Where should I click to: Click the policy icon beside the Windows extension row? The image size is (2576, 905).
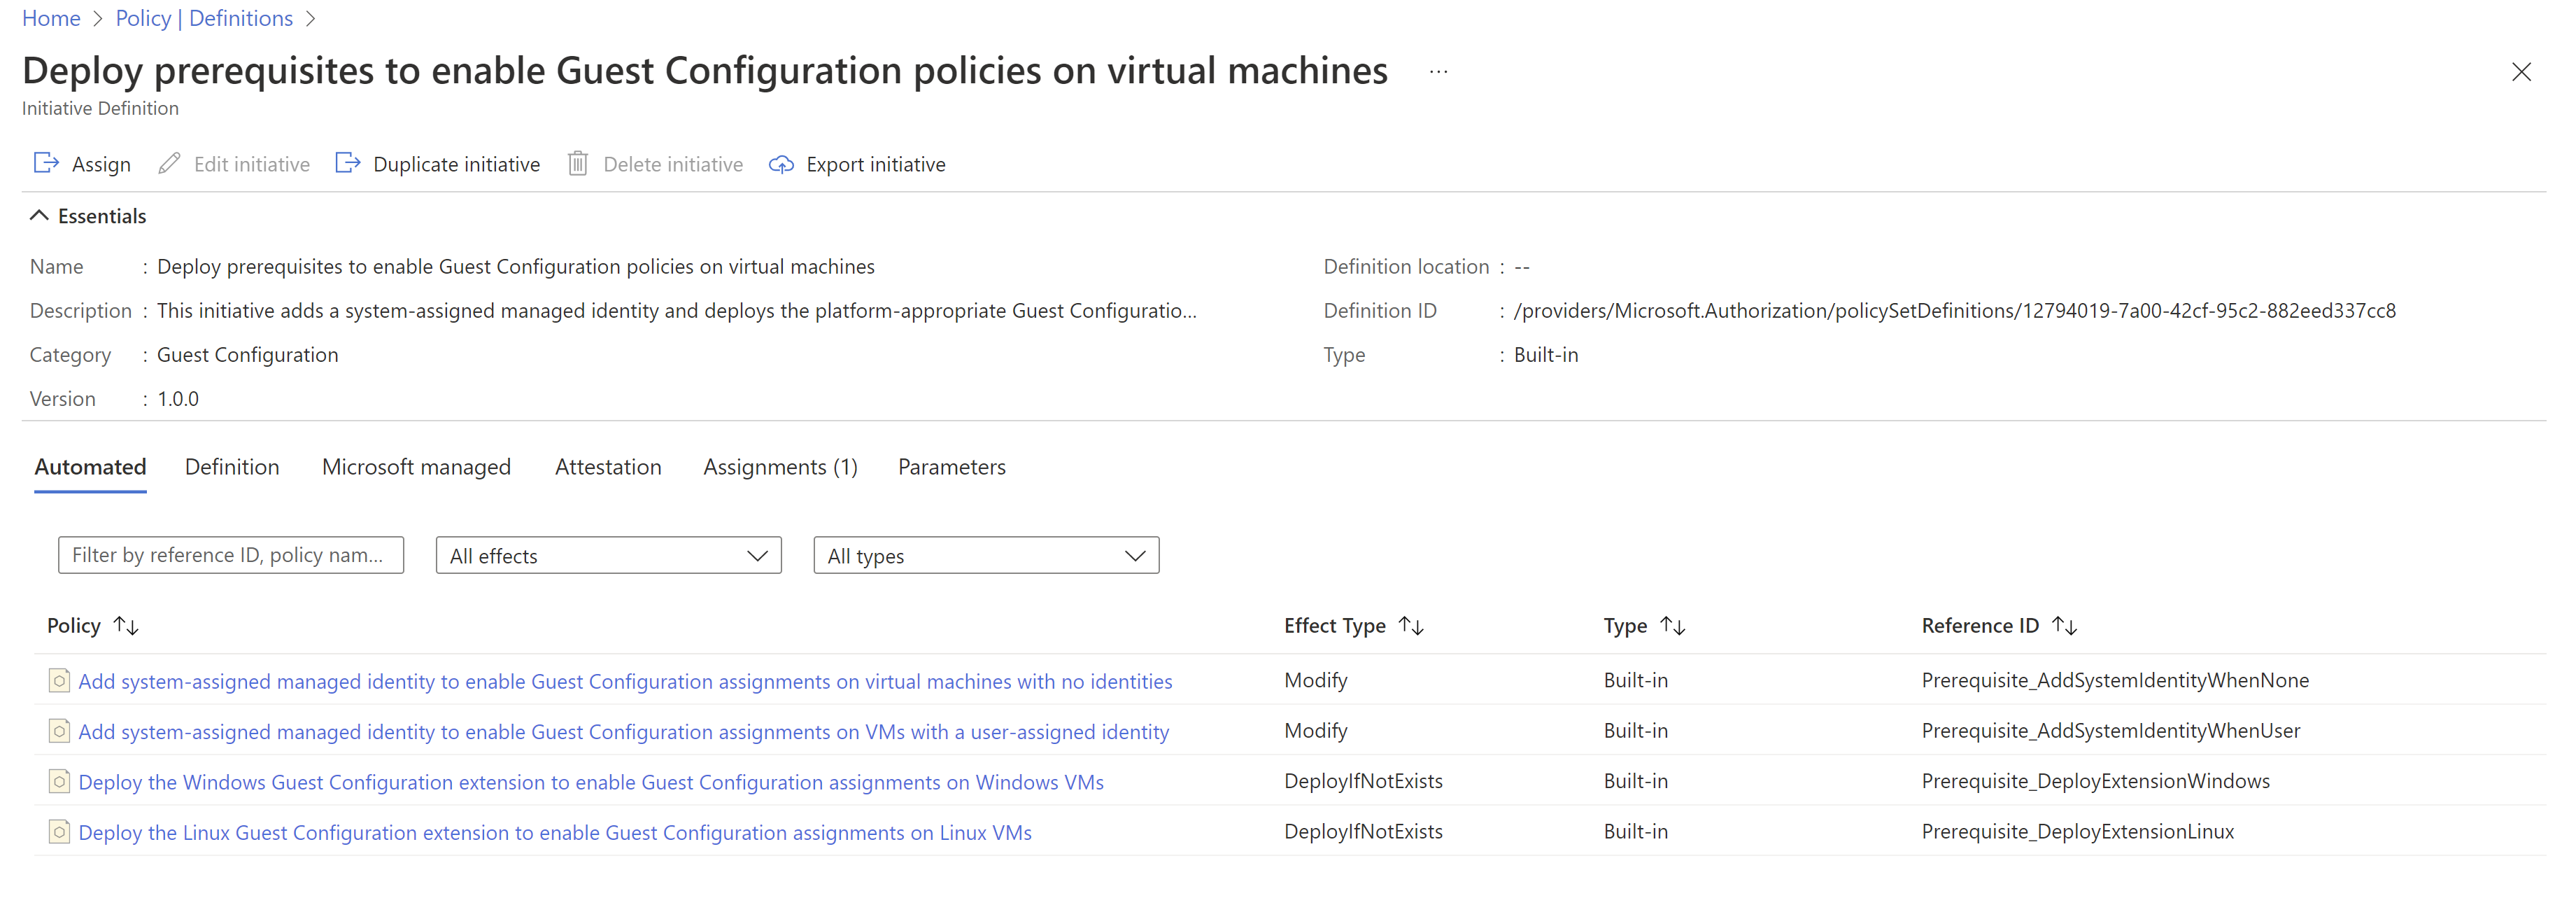tap(59, 781)
